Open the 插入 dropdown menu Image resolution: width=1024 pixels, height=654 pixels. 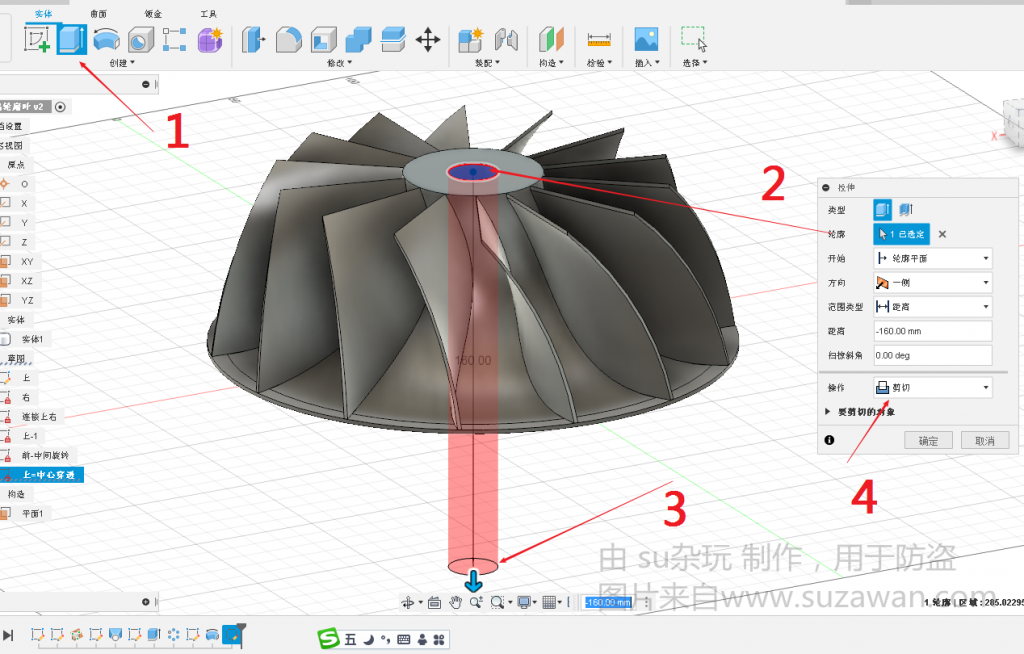click(x=647, y=63)
